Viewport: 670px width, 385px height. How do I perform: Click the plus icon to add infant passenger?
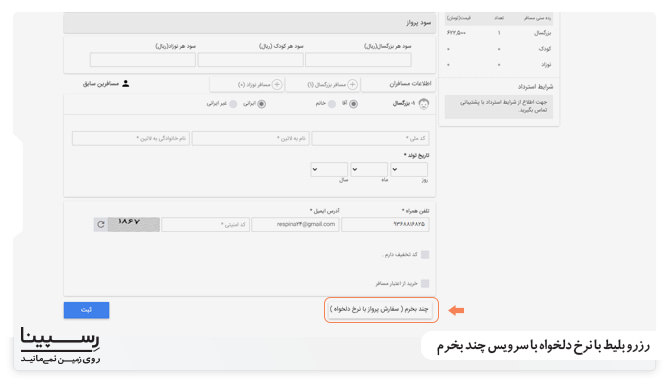(x=277, y=85)
